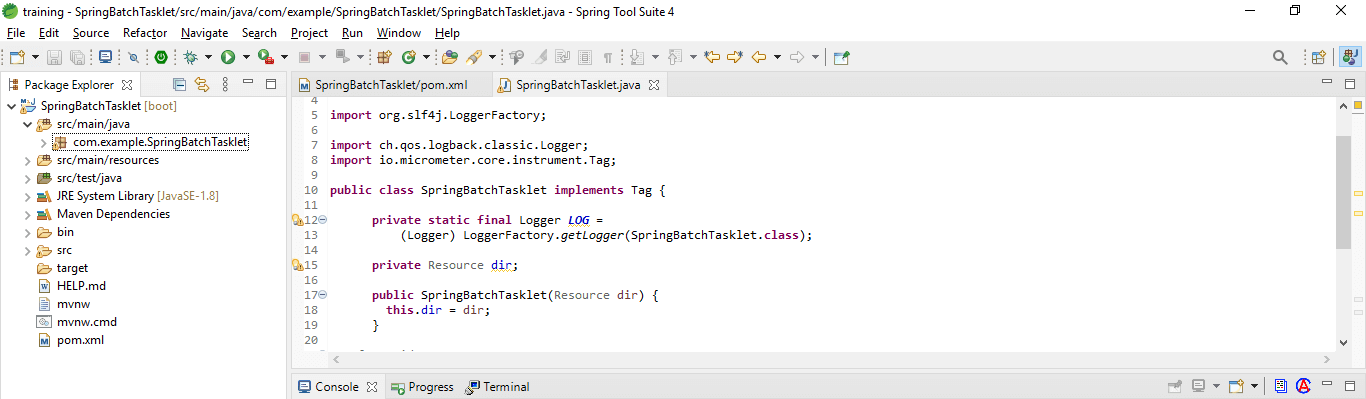The width and height of the screenshot is (1366, 399).
Task: Expand com.example.SpringBatchTasklet package
Action: coord(43,142)
